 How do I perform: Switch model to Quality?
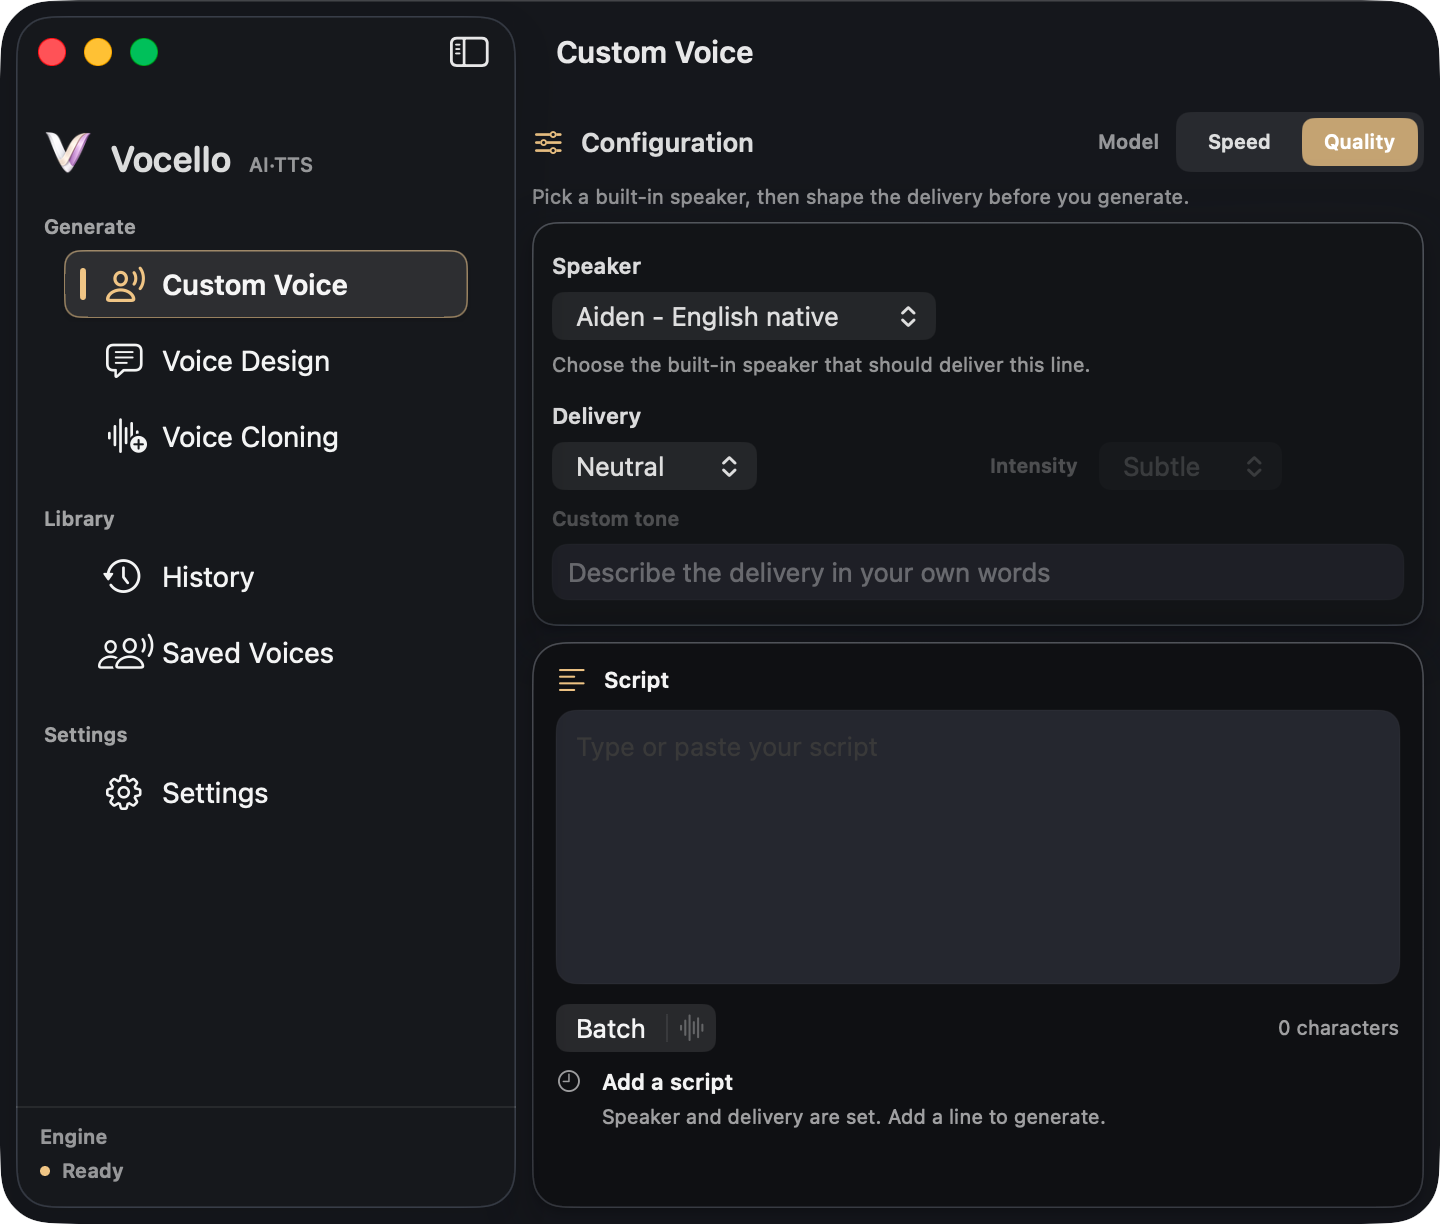(x=1359, y=142)
